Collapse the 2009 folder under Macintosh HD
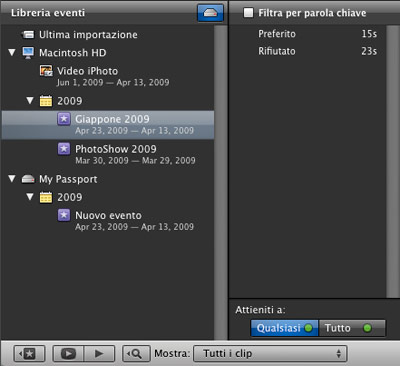 30,100
